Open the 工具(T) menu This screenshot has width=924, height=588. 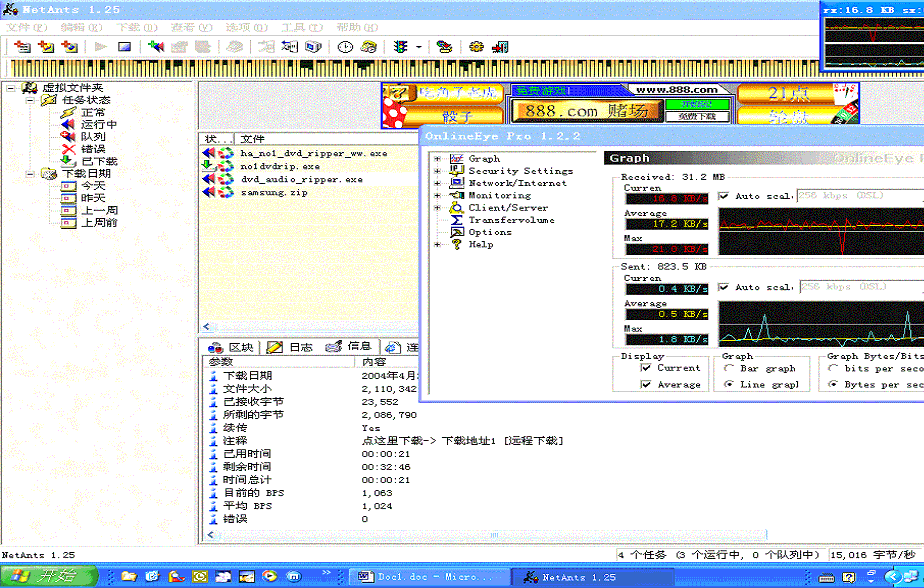[x=302, y=27]
